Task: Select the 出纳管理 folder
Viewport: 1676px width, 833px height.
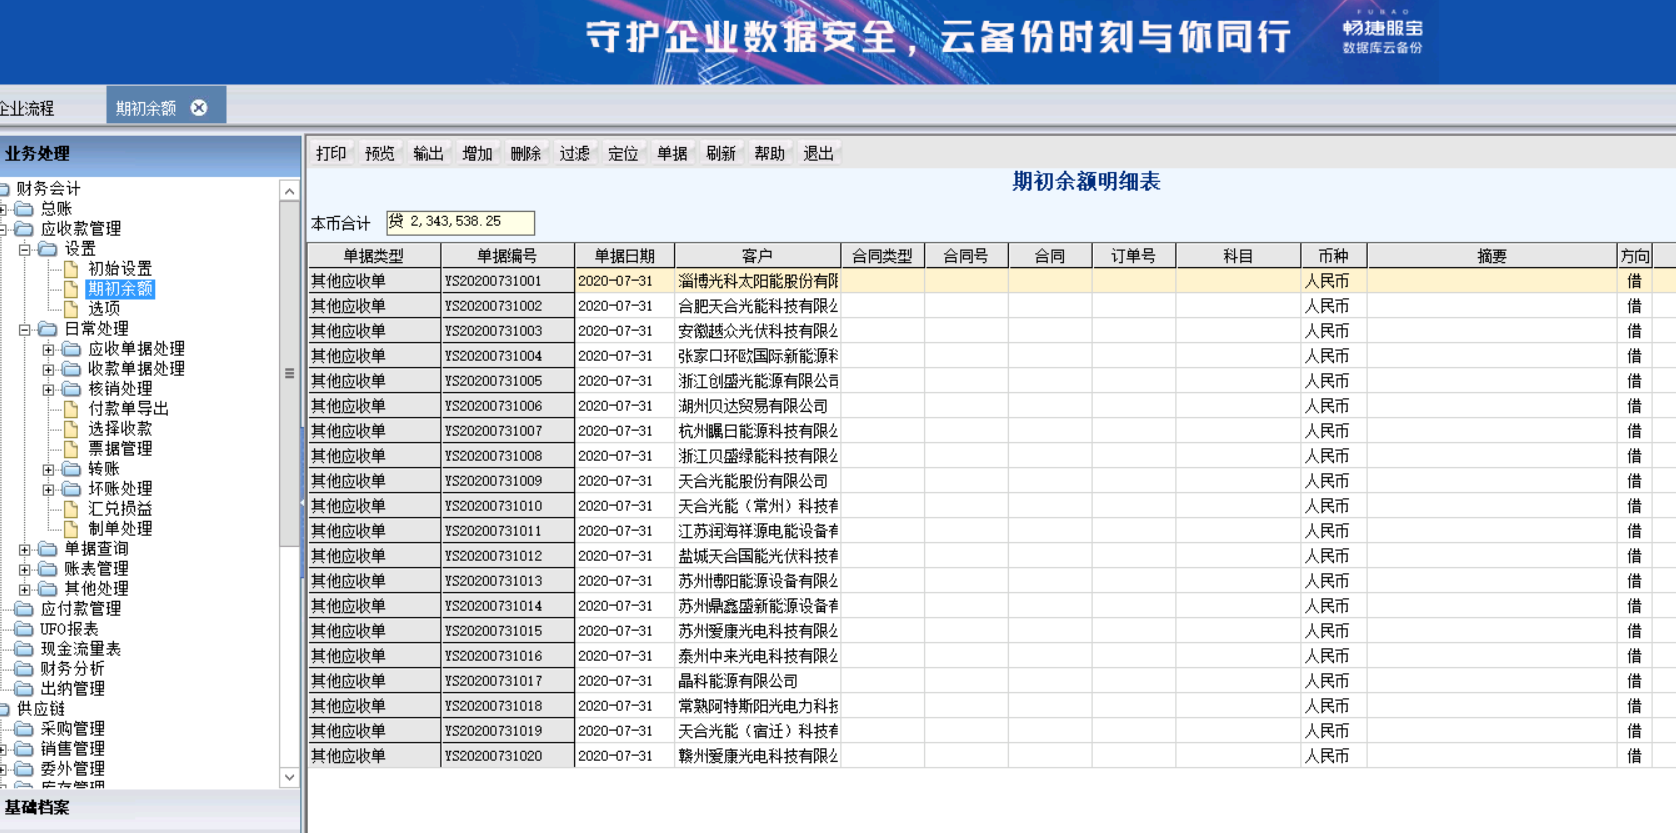Action: click(72, 689)
